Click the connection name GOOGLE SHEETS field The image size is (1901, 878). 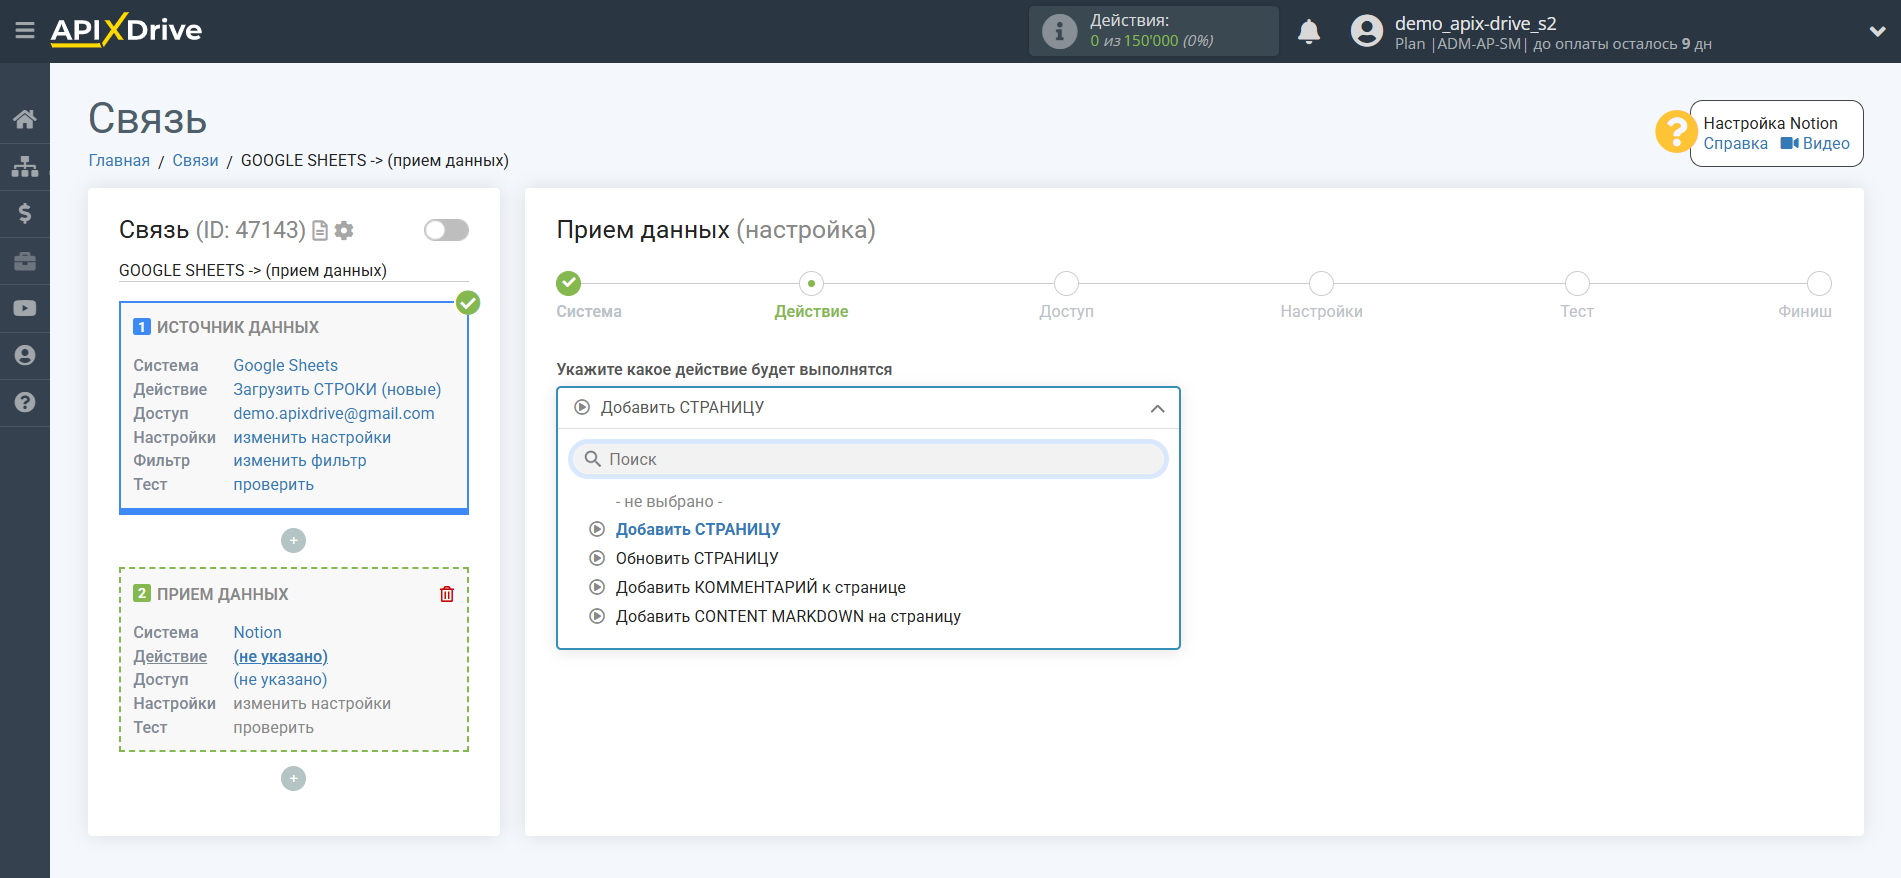coord(293,271)
